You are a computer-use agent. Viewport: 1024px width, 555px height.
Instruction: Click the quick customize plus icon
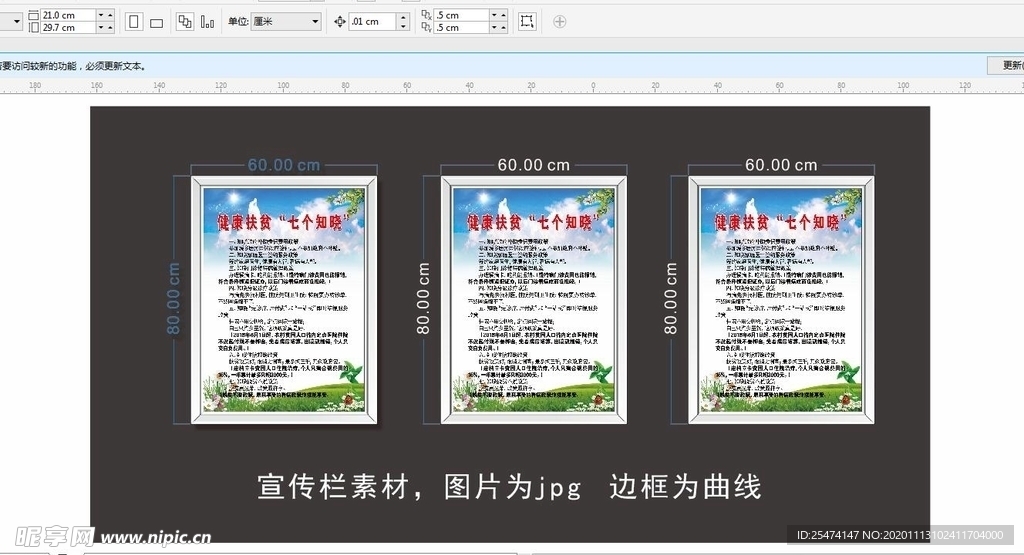coord(559,21)
